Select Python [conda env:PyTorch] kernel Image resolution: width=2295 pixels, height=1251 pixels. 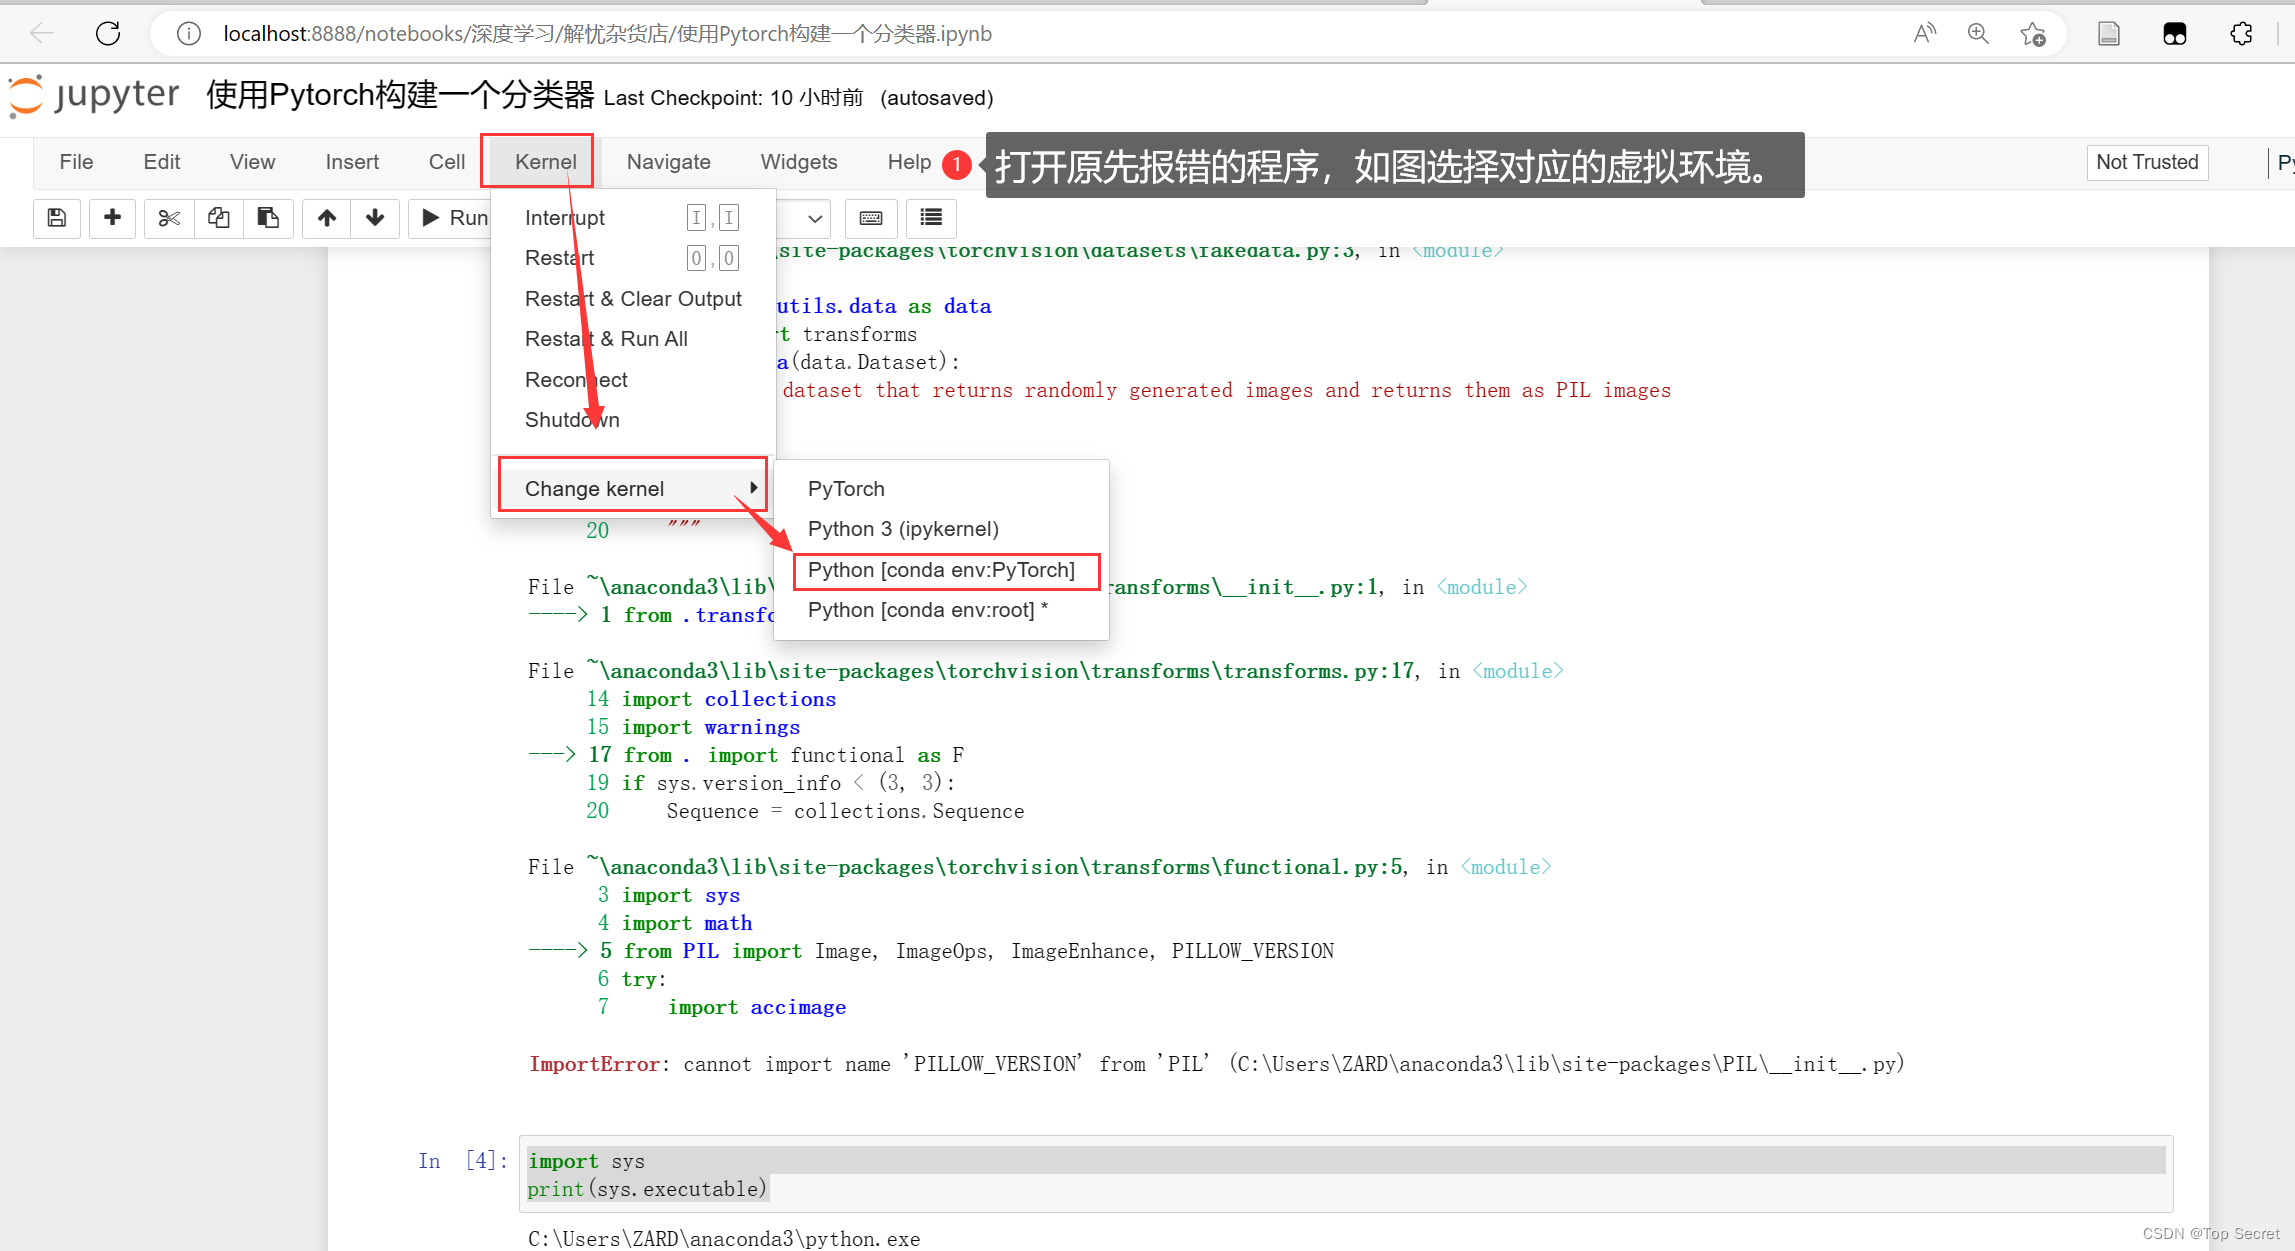[941, 570]
